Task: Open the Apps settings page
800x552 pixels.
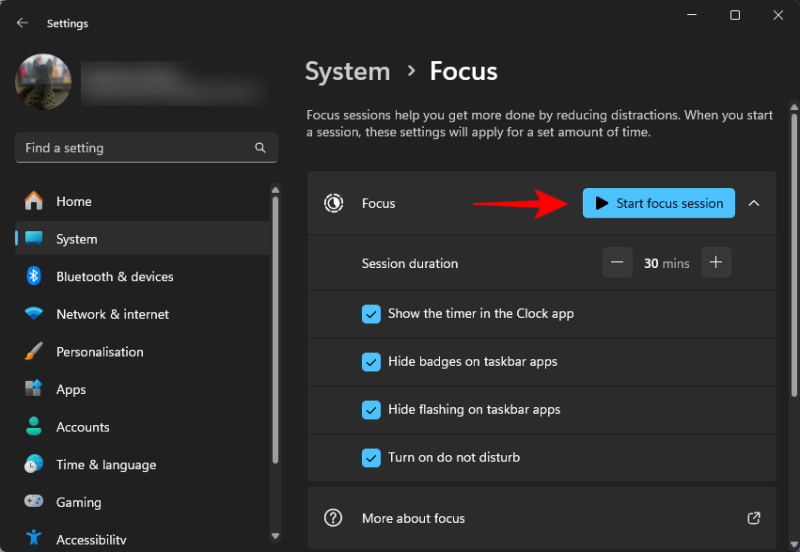Action: coord(143,389)
